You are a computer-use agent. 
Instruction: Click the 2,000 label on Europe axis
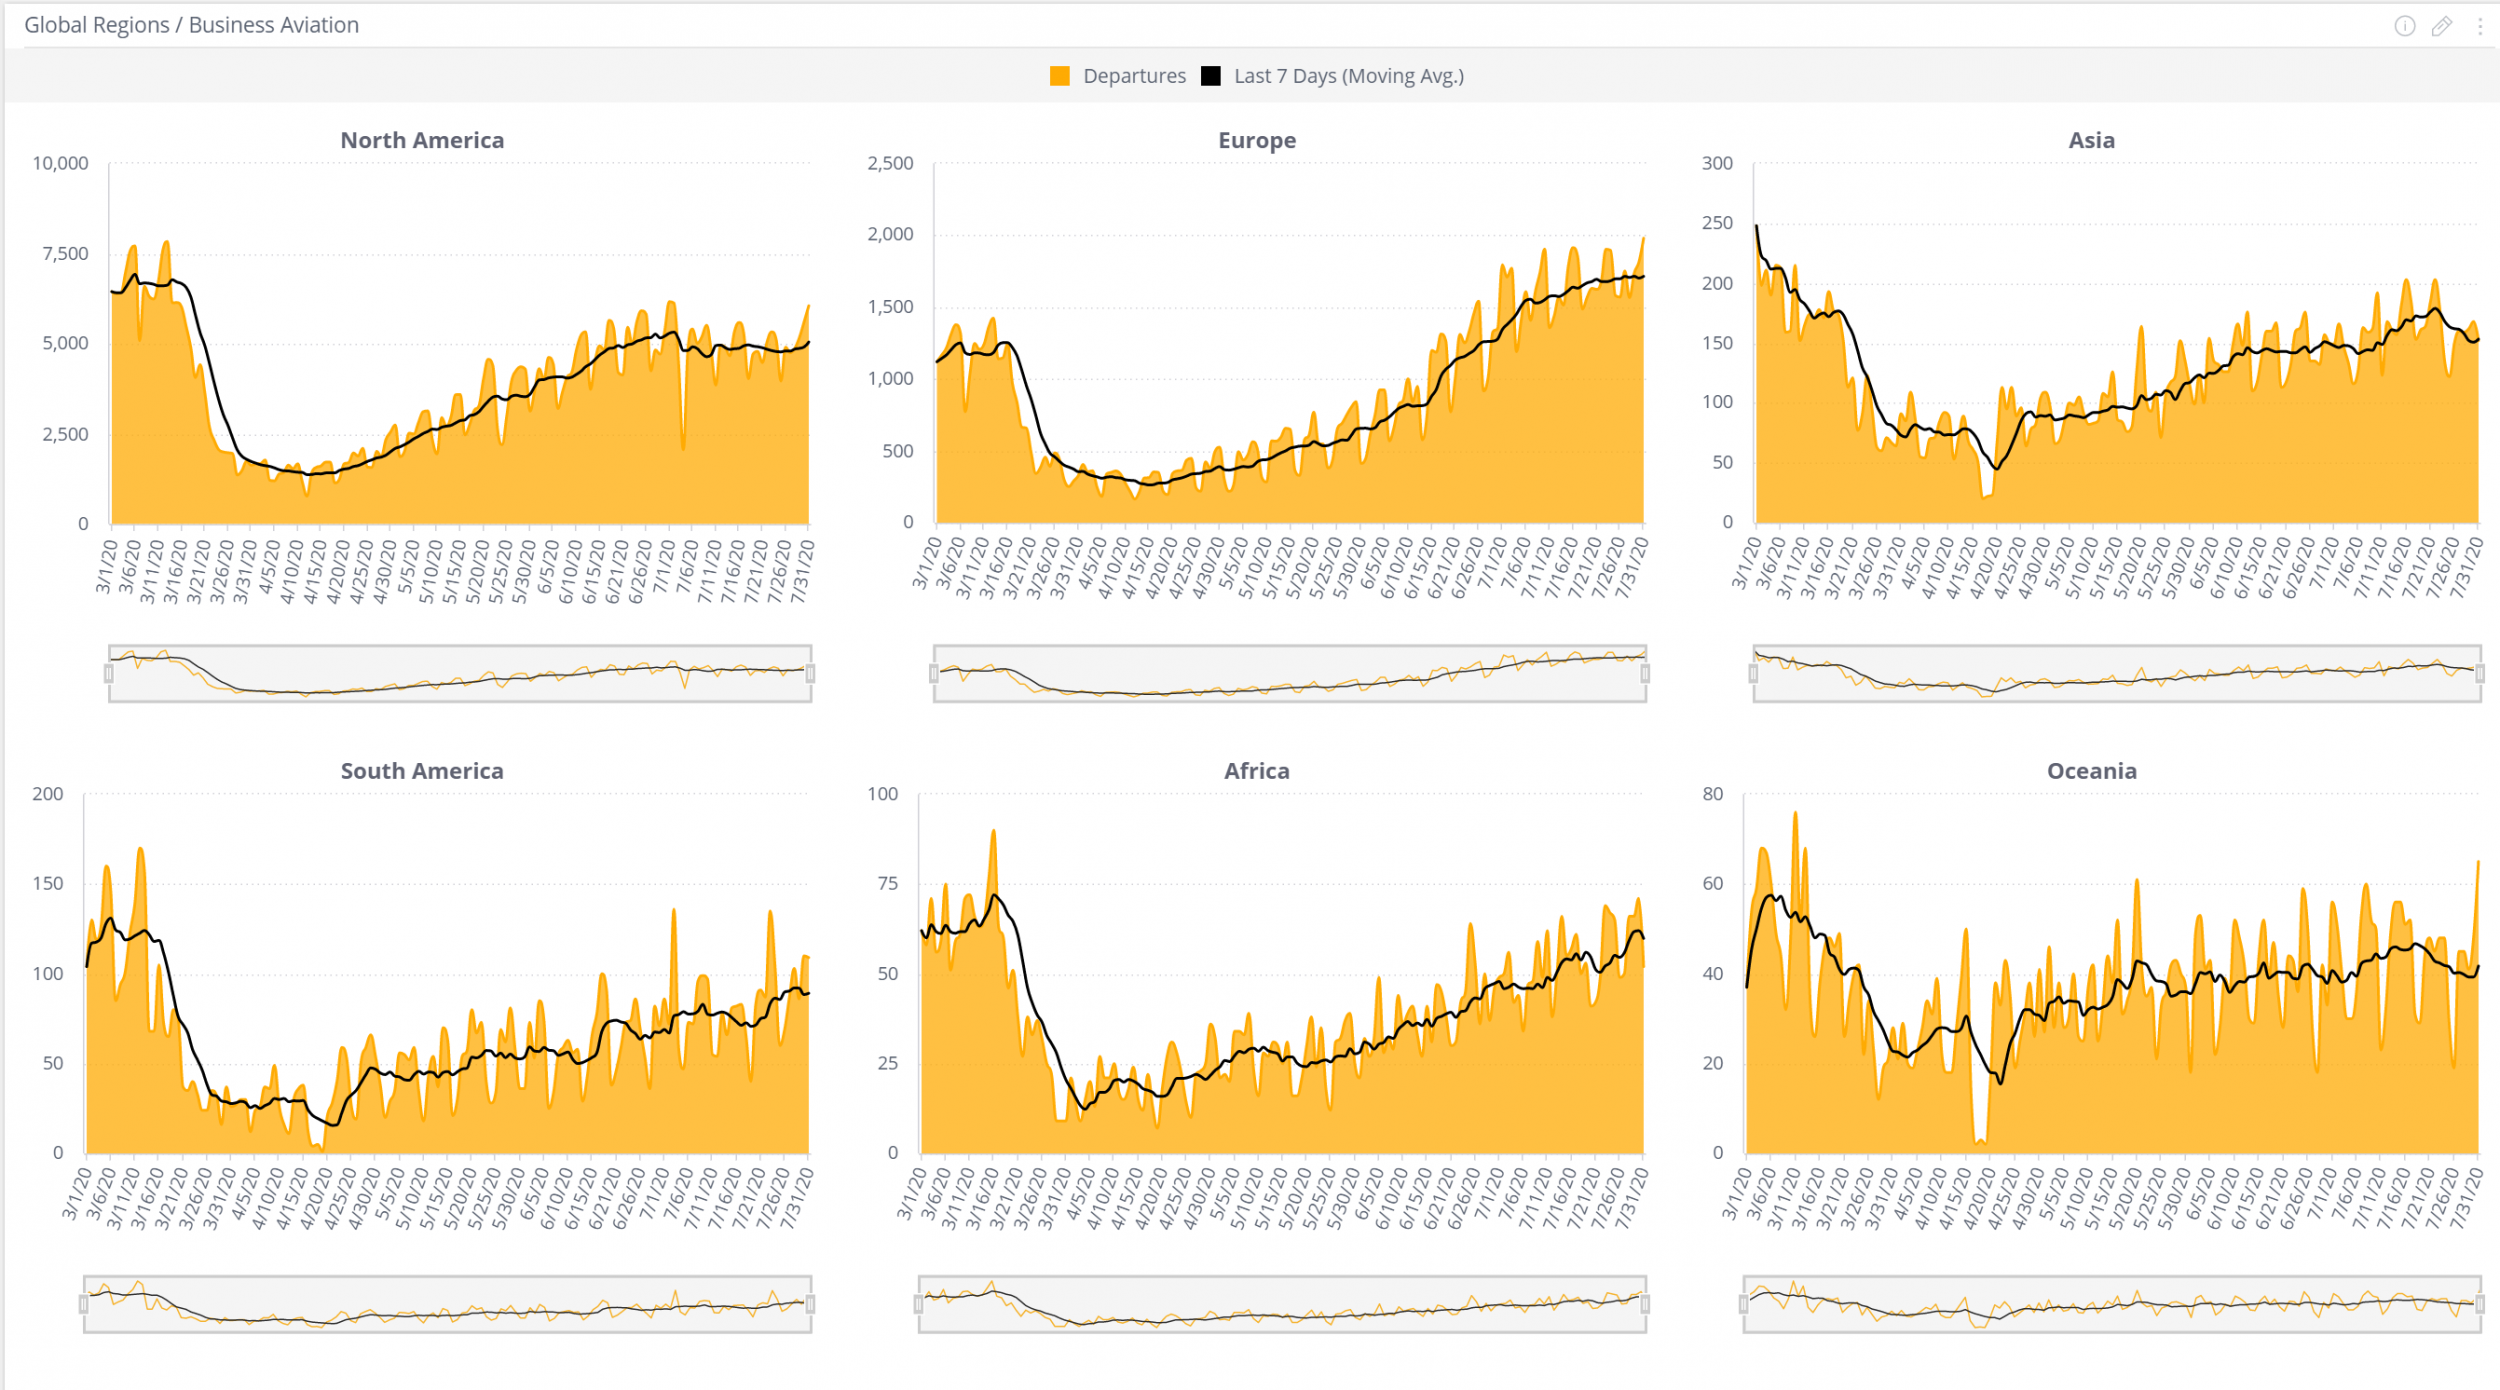click(891, 234)
